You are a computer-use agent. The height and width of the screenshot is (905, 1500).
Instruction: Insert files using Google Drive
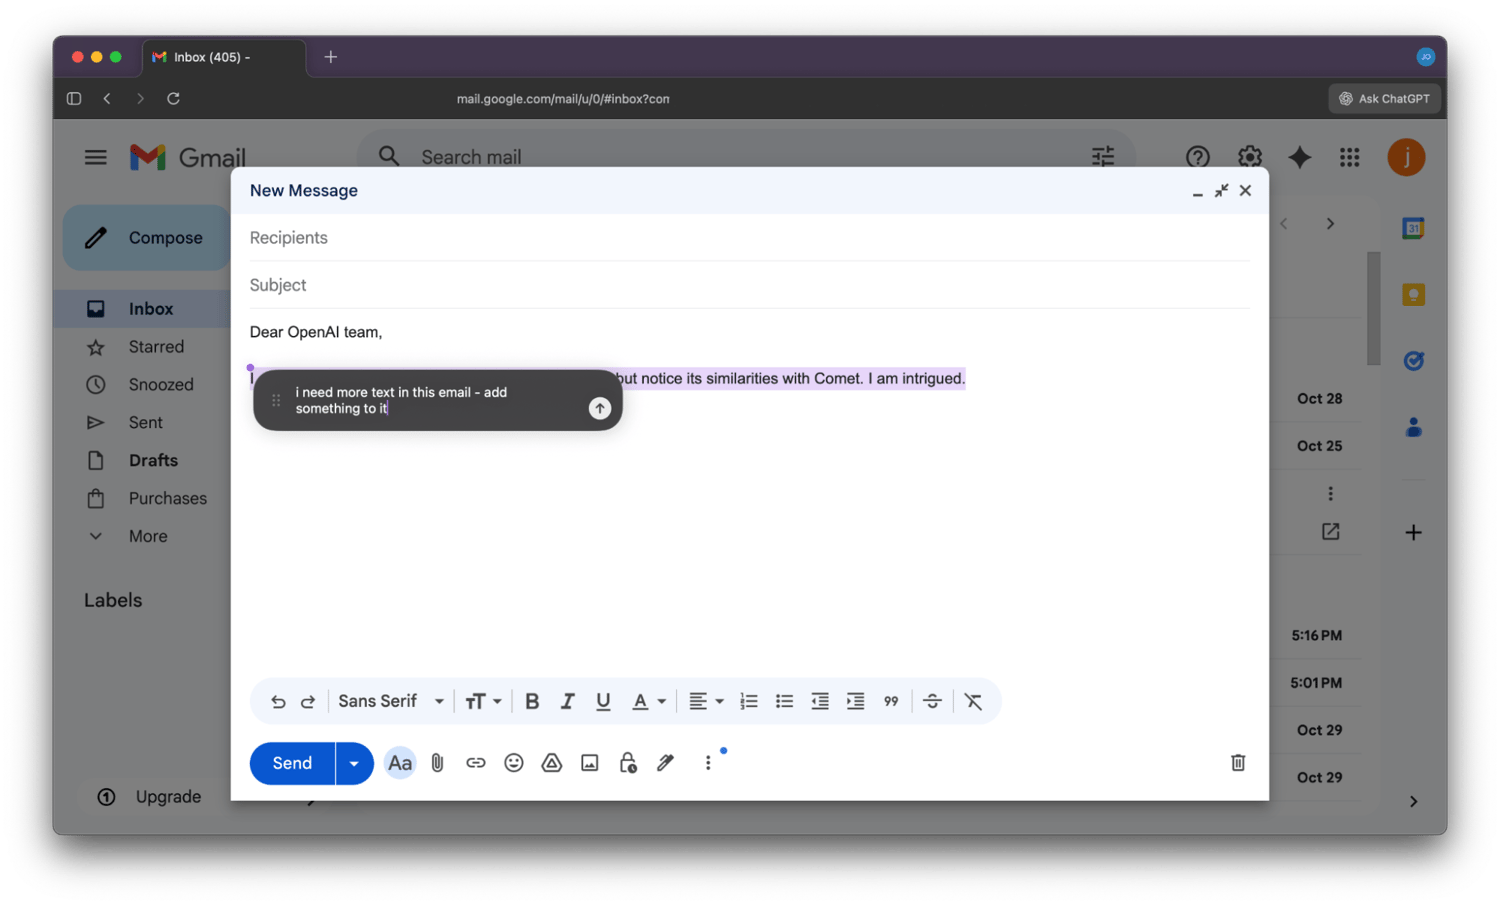(552, 763)
